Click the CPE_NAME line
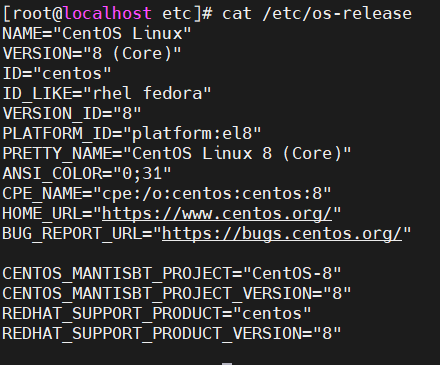 pos(167,194)
